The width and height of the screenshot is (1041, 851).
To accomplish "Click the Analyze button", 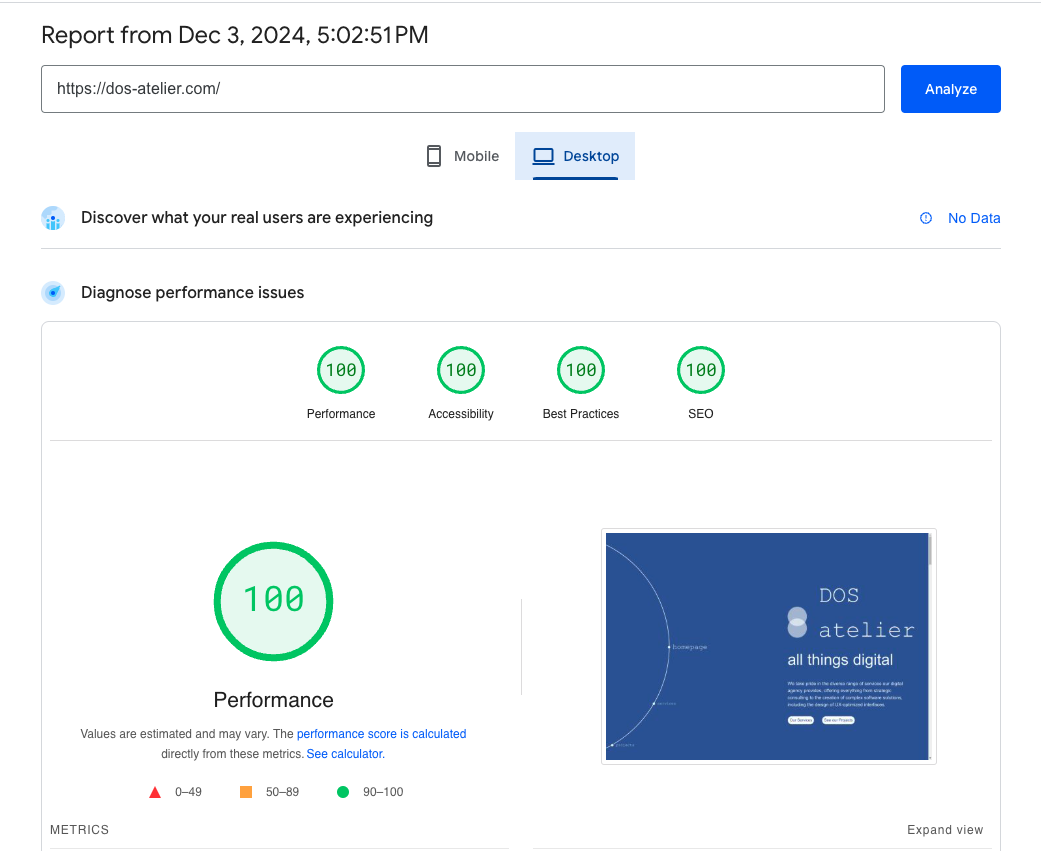I will tap(950, 89).
